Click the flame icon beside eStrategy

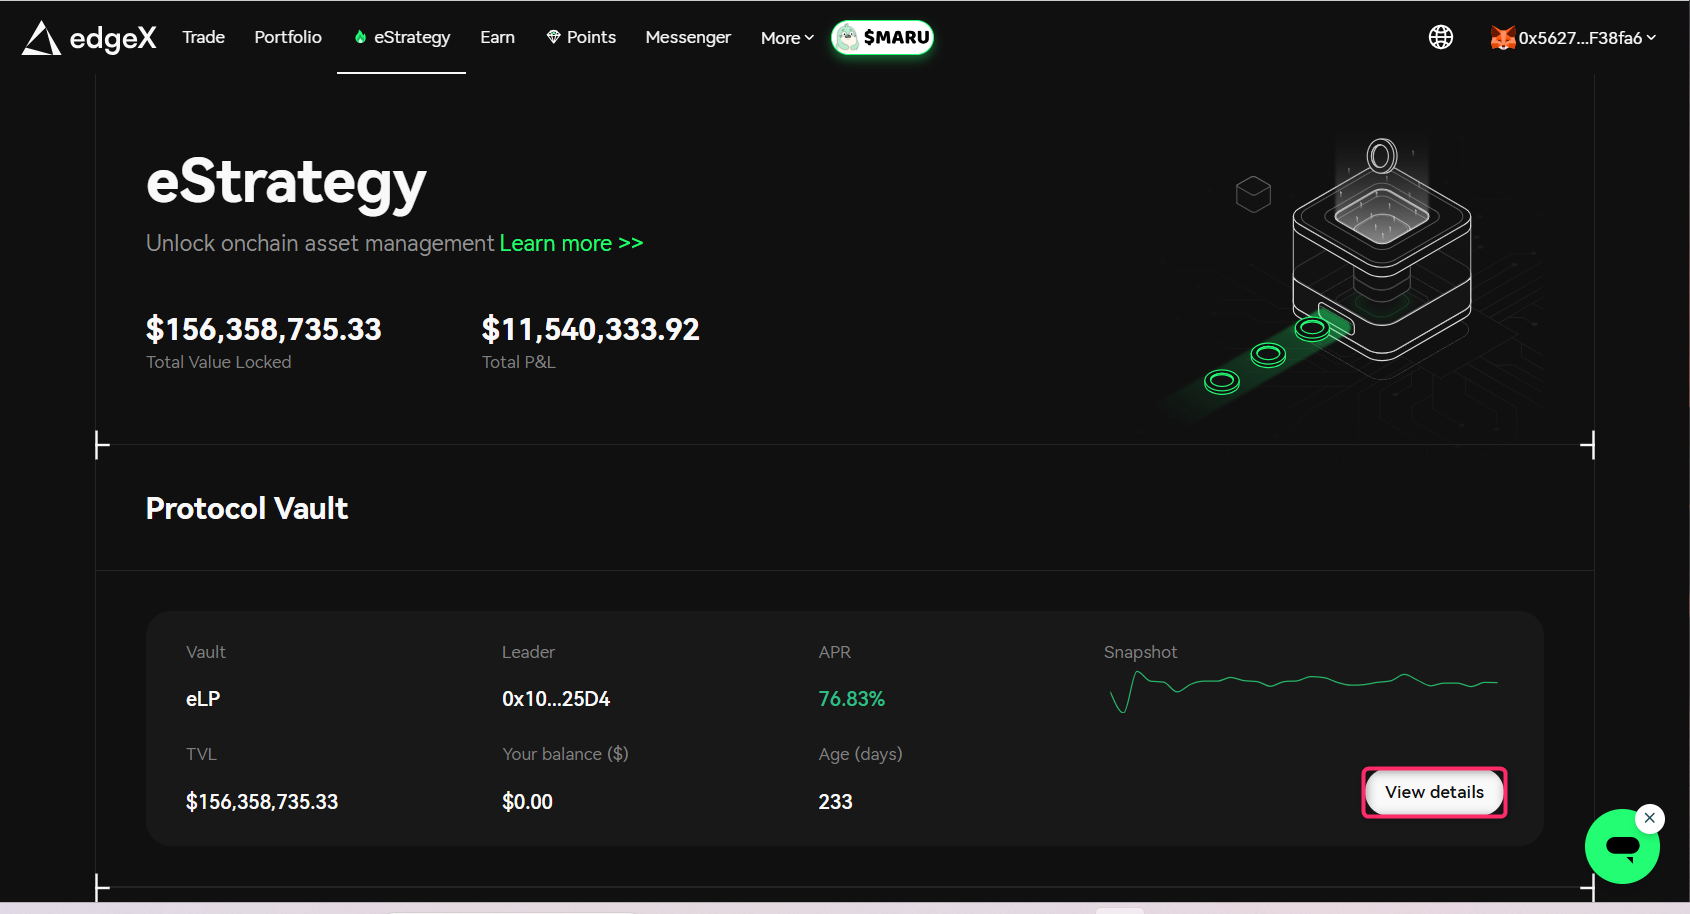click(x=360, y=37)
